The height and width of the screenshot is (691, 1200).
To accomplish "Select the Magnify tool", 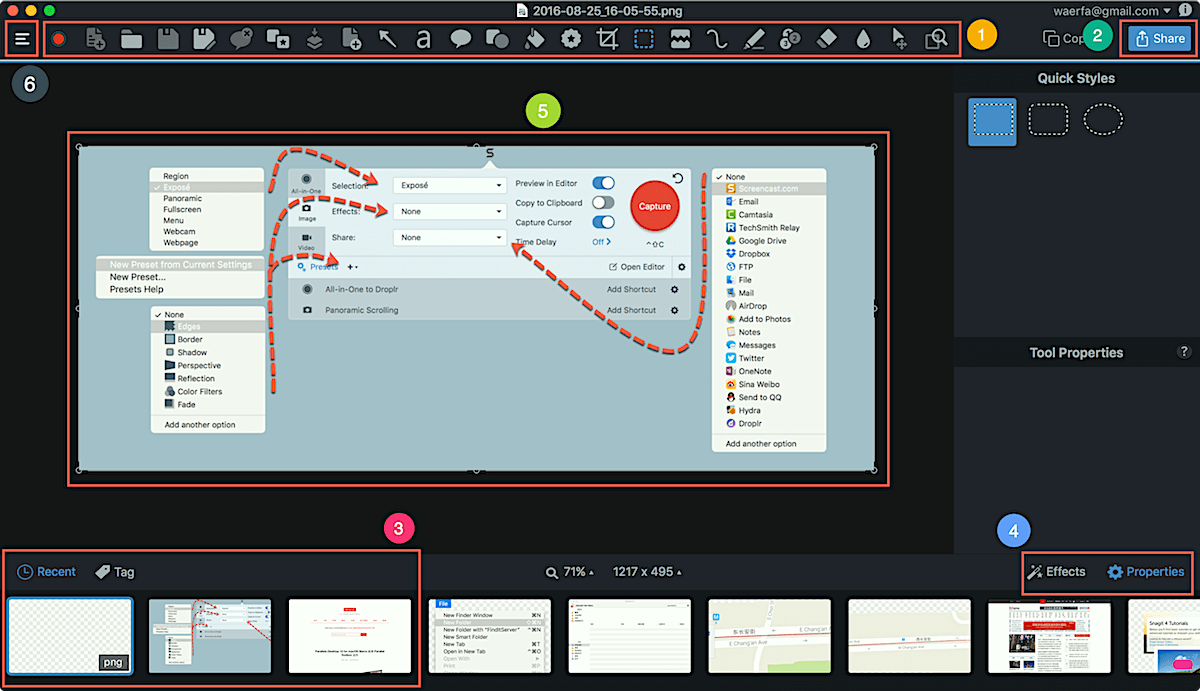I will point(936,40).
